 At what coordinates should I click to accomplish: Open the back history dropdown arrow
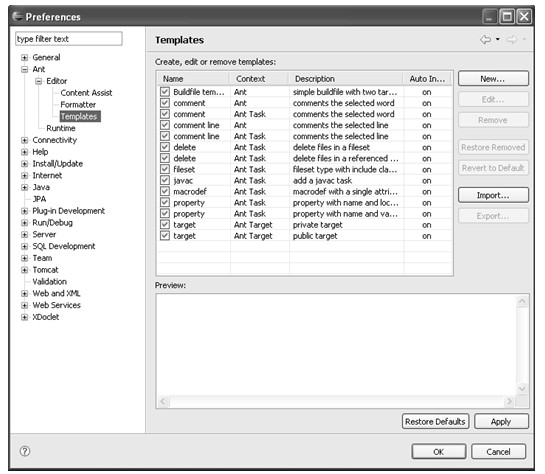[498, 39]
